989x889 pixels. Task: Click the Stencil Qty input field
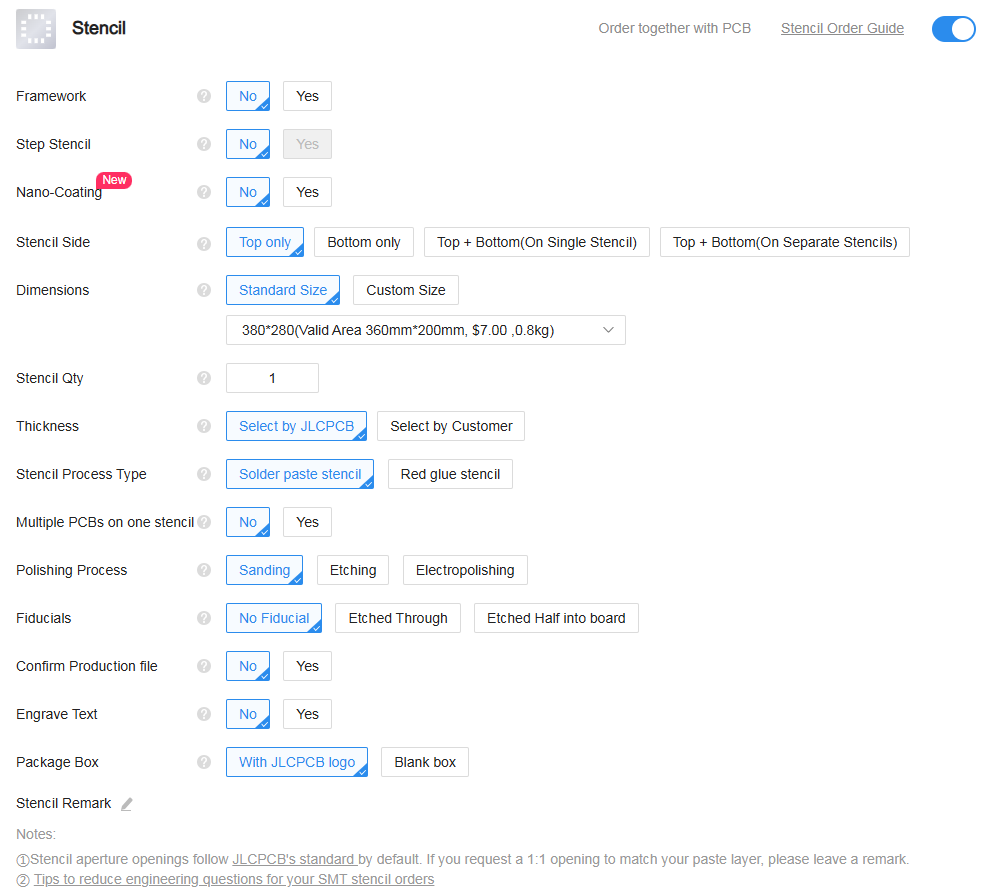tap(272, 378)
